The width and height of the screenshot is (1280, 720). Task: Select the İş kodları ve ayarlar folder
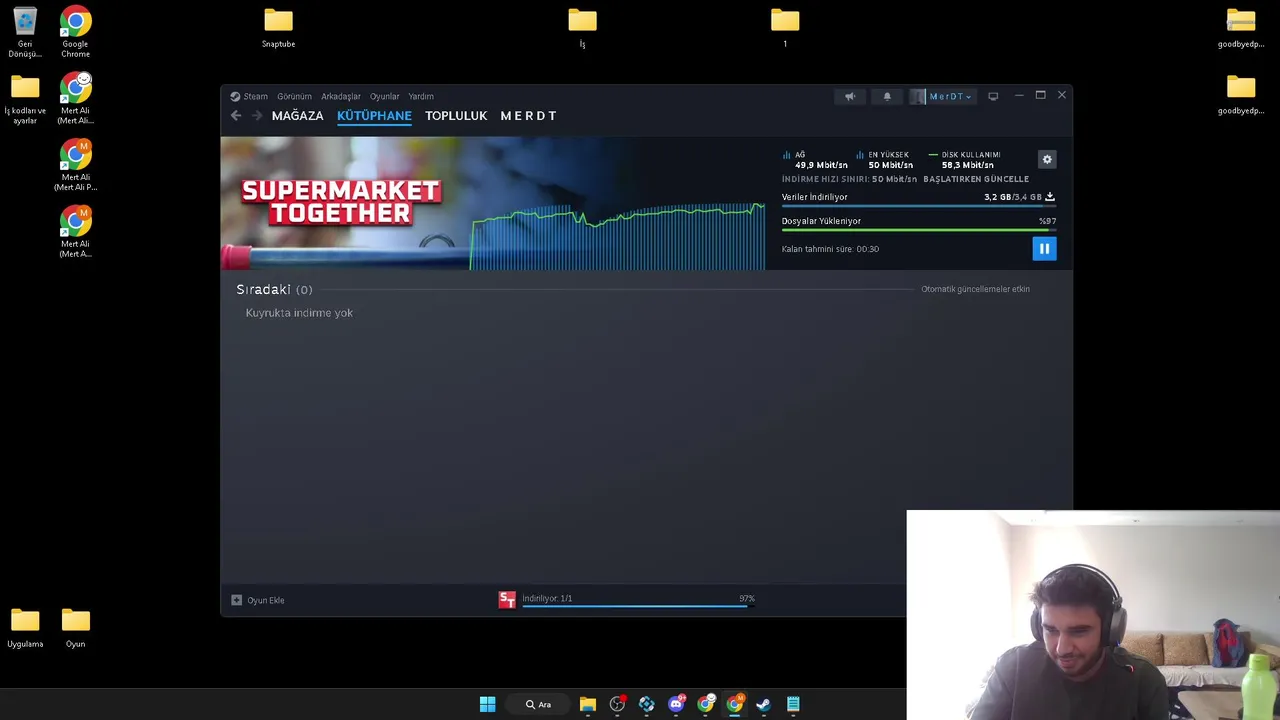tap(25, 99)
